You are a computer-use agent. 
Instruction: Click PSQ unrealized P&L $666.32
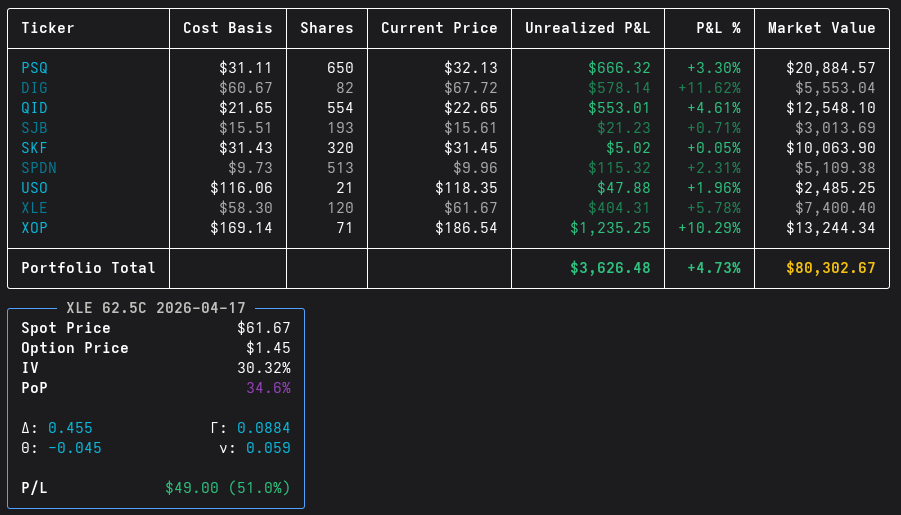coord(619,68)
